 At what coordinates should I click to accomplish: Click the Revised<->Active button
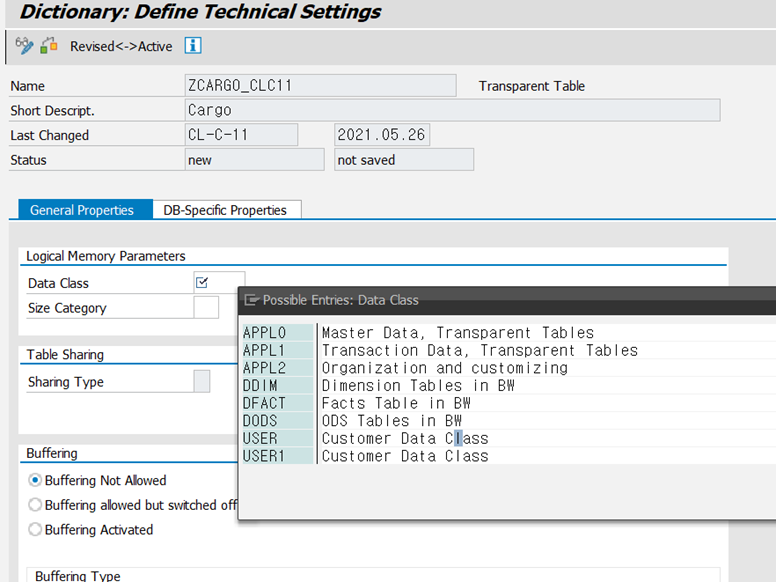121,46
